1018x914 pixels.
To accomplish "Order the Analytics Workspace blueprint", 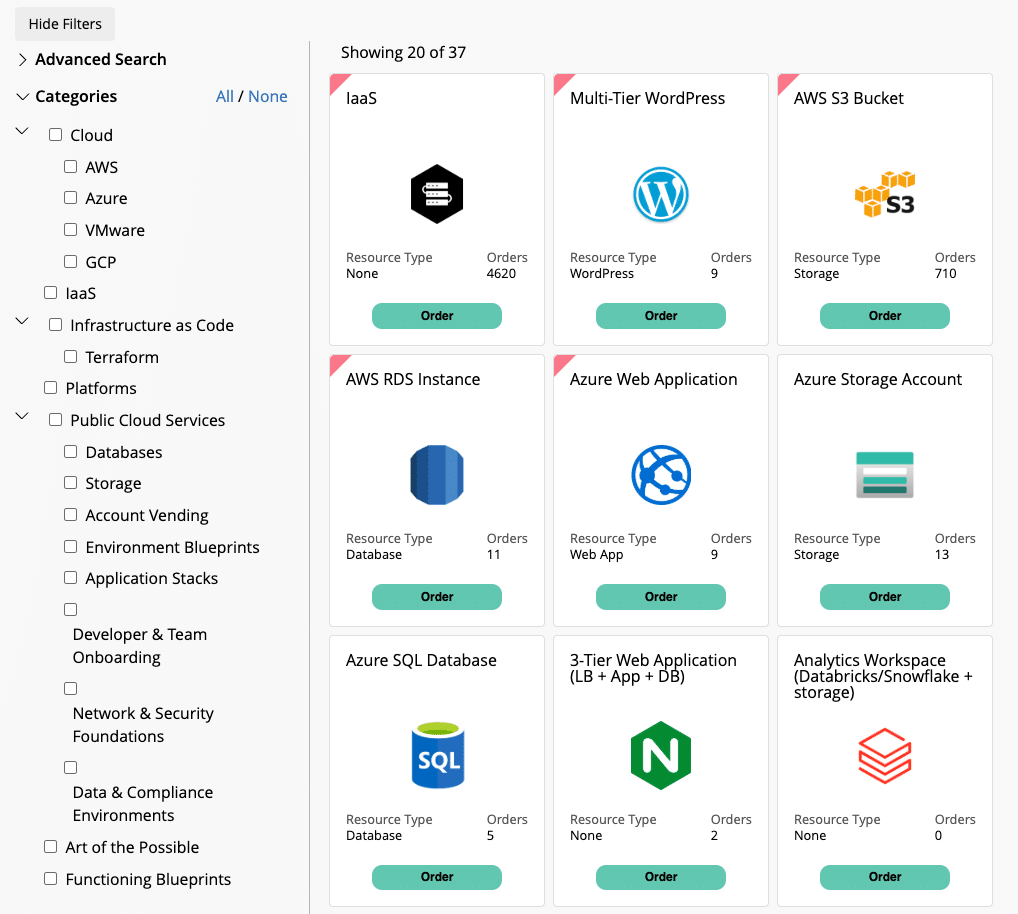I will pyautogui.click(x=885, y=877).
